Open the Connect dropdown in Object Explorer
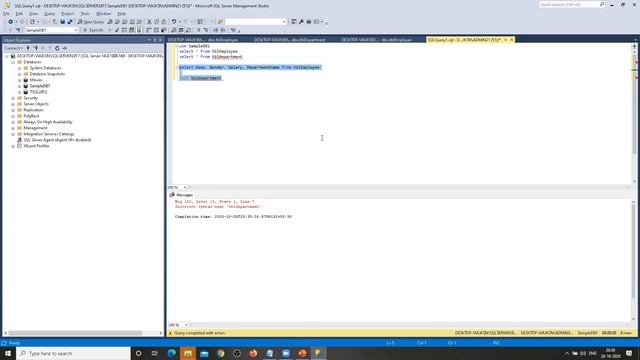The width and height of the screenshot is (640, 360). click(x=13, y=48)
